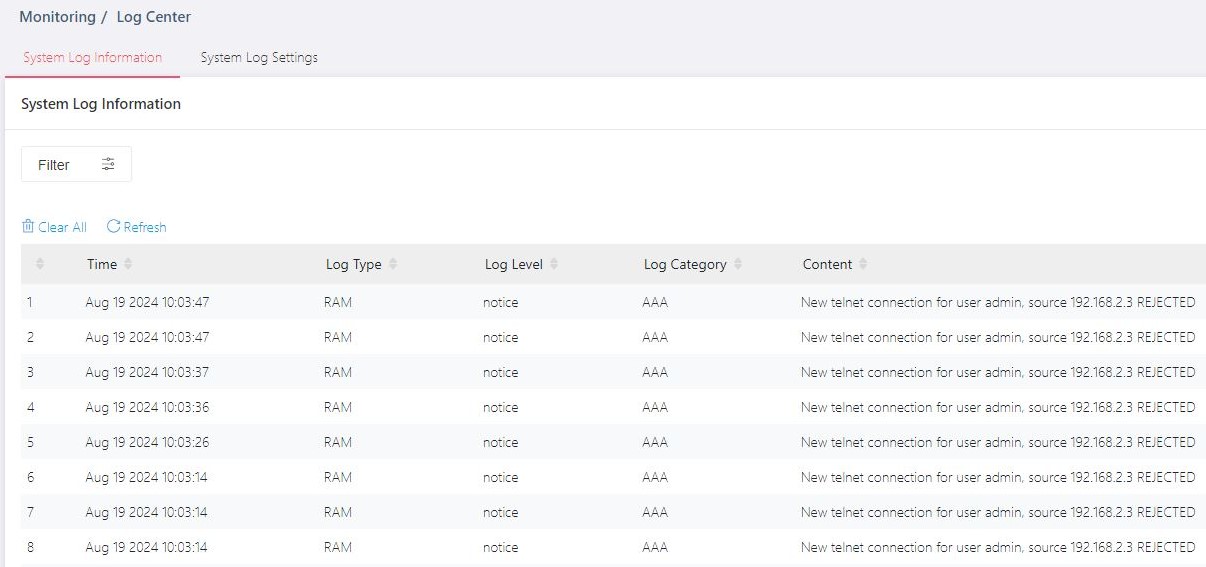Click the Clear All link
Viewport: 1206px width, 567px height.
[62, 227]
